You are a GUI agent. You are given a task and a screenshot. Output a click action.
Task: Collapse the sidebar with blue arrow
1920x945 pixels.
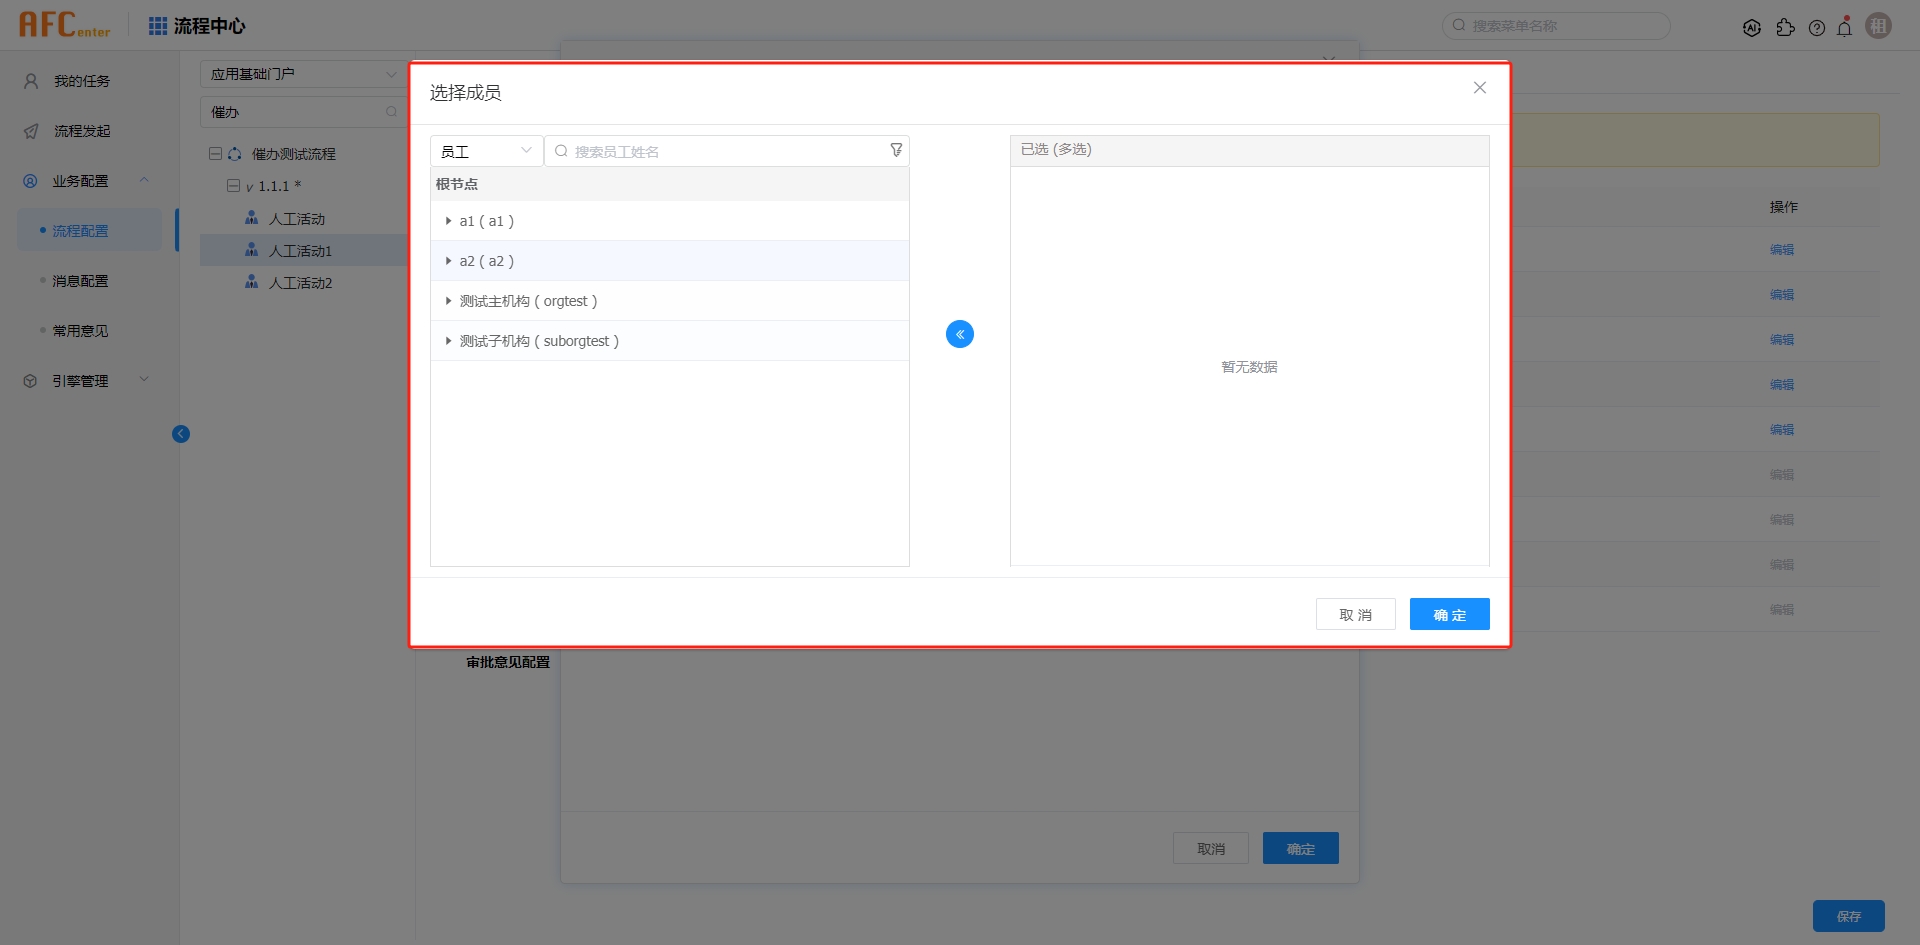pos(181,434)
